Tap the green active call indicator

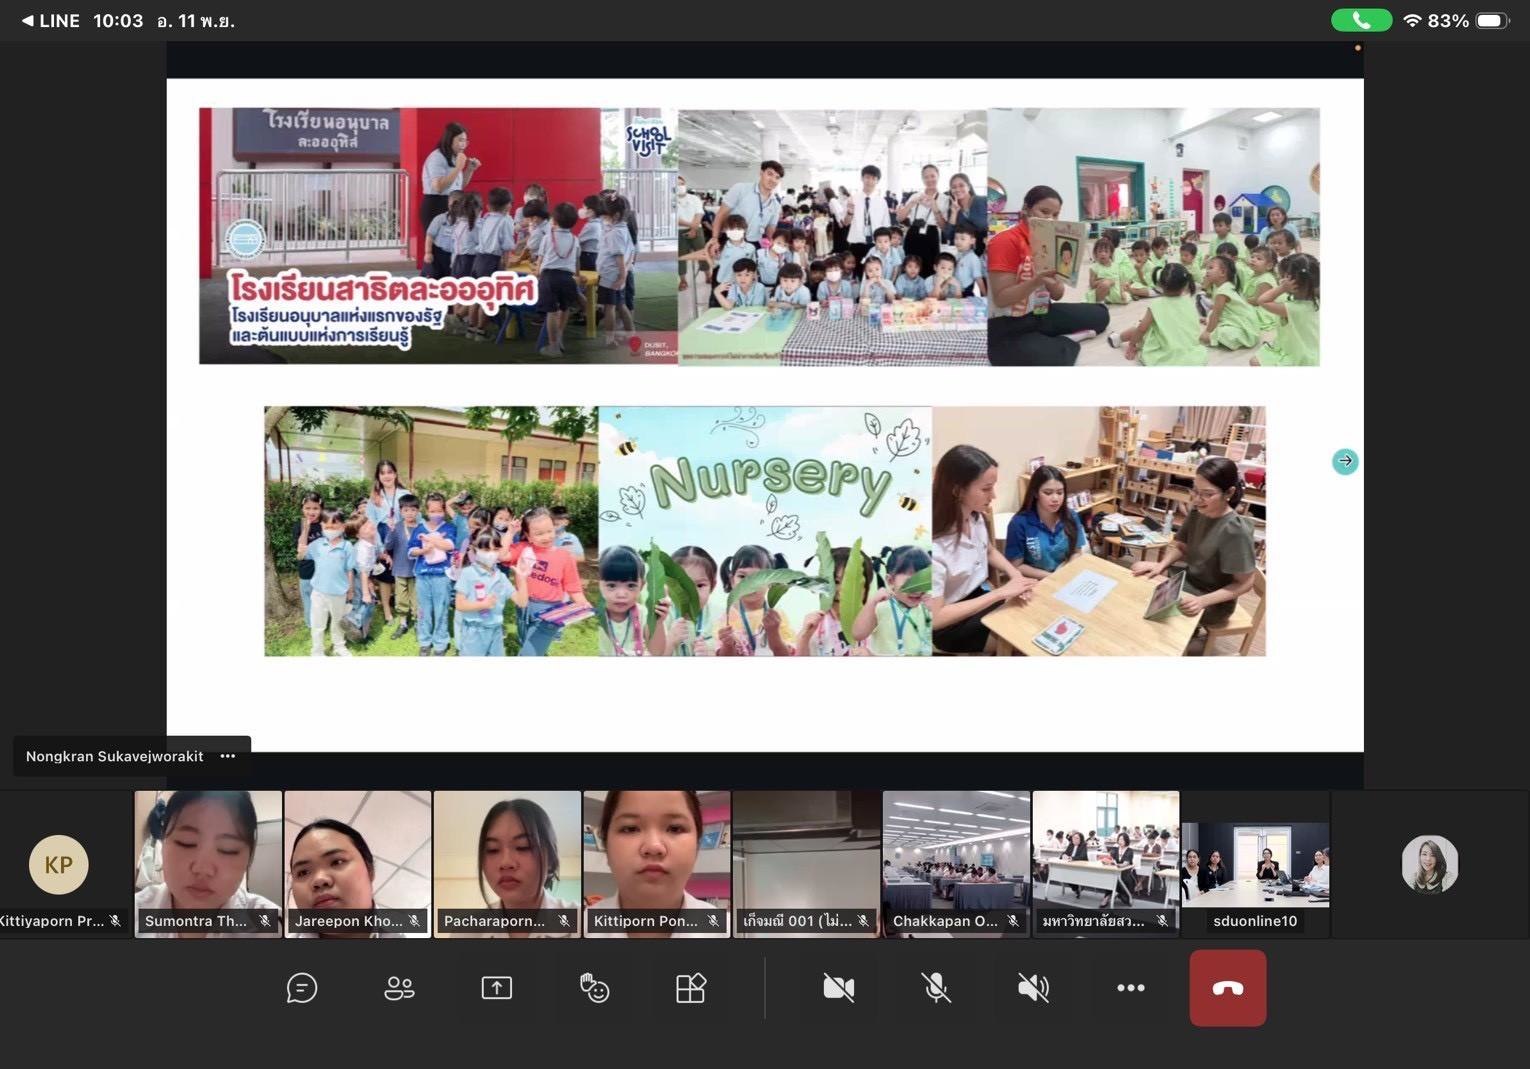click(1360, 20)
